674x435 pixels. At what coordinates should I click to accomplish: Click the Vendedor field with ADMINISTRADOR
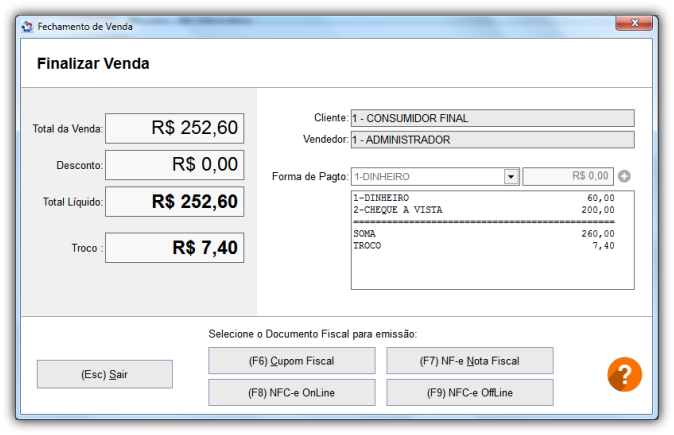click(x=492, y=140)
